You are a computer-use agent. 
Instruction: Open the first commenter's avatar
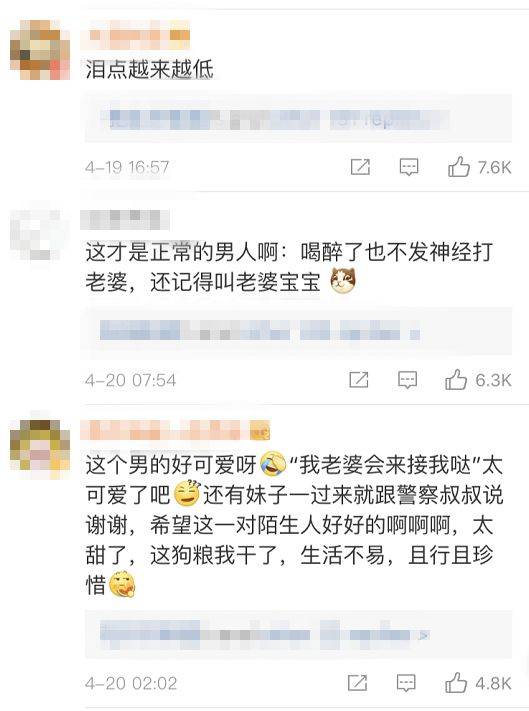(x=40, y=49)
